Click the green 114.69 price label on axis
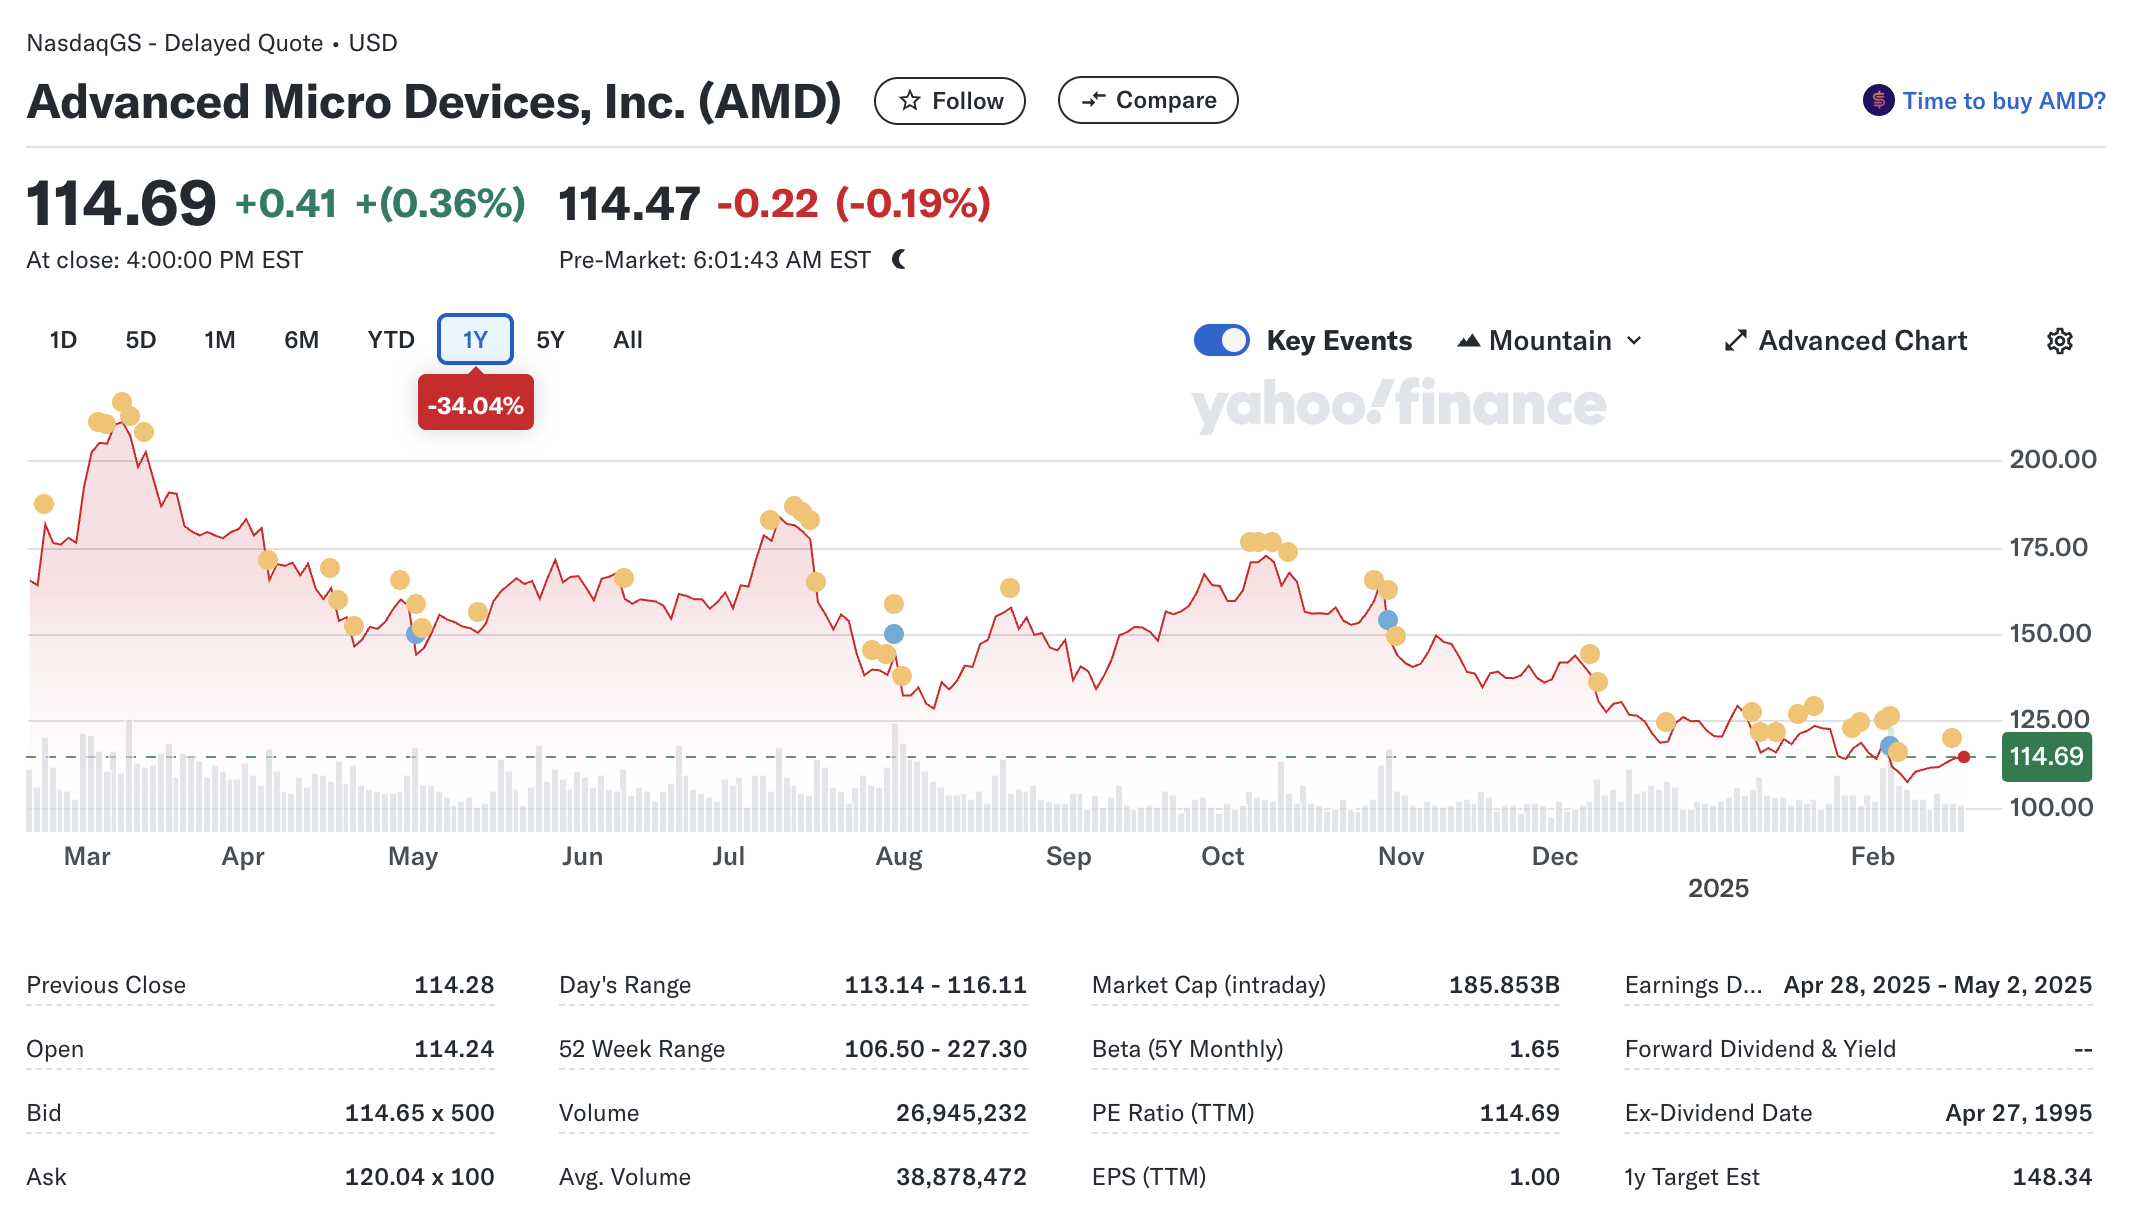Image resolution: width=2132 pixels, height=1216 pixels. tap(2046, 757)
